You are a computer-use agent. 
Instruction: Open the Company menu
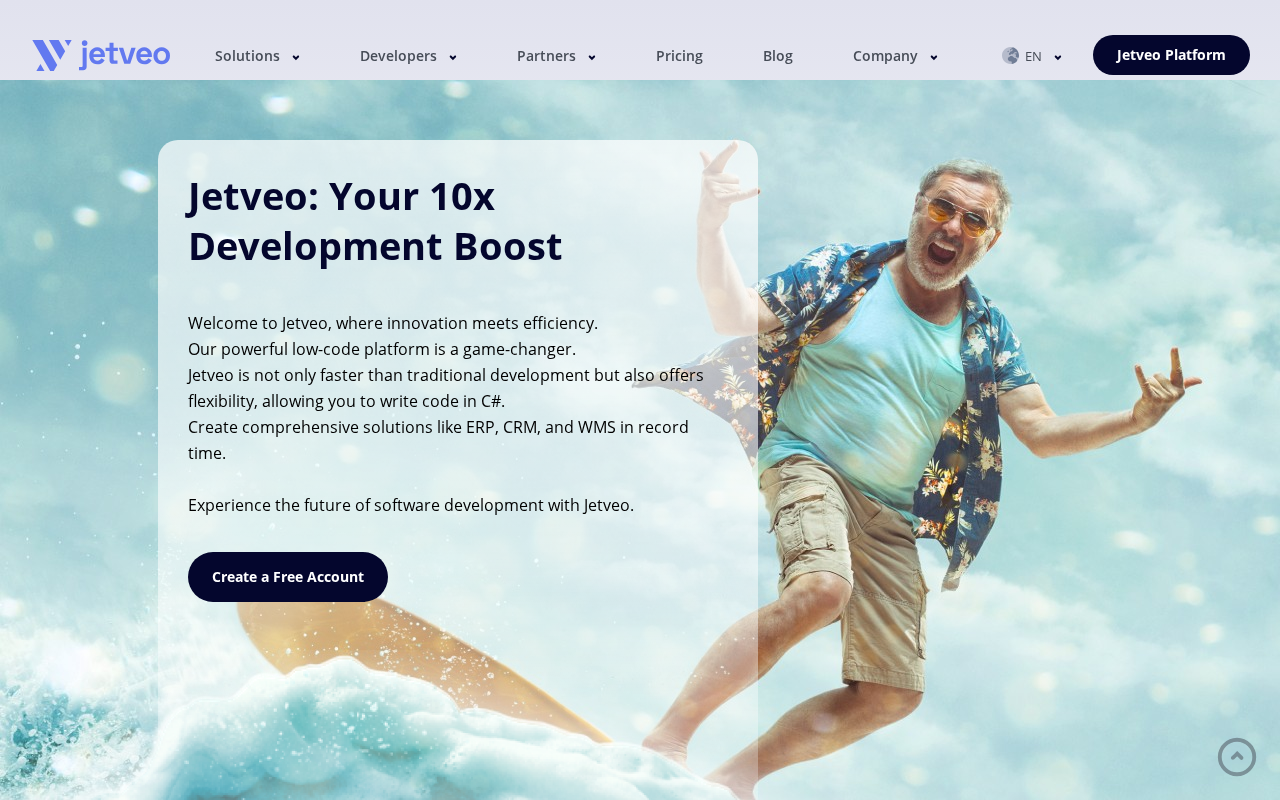(x=885, y=56)
